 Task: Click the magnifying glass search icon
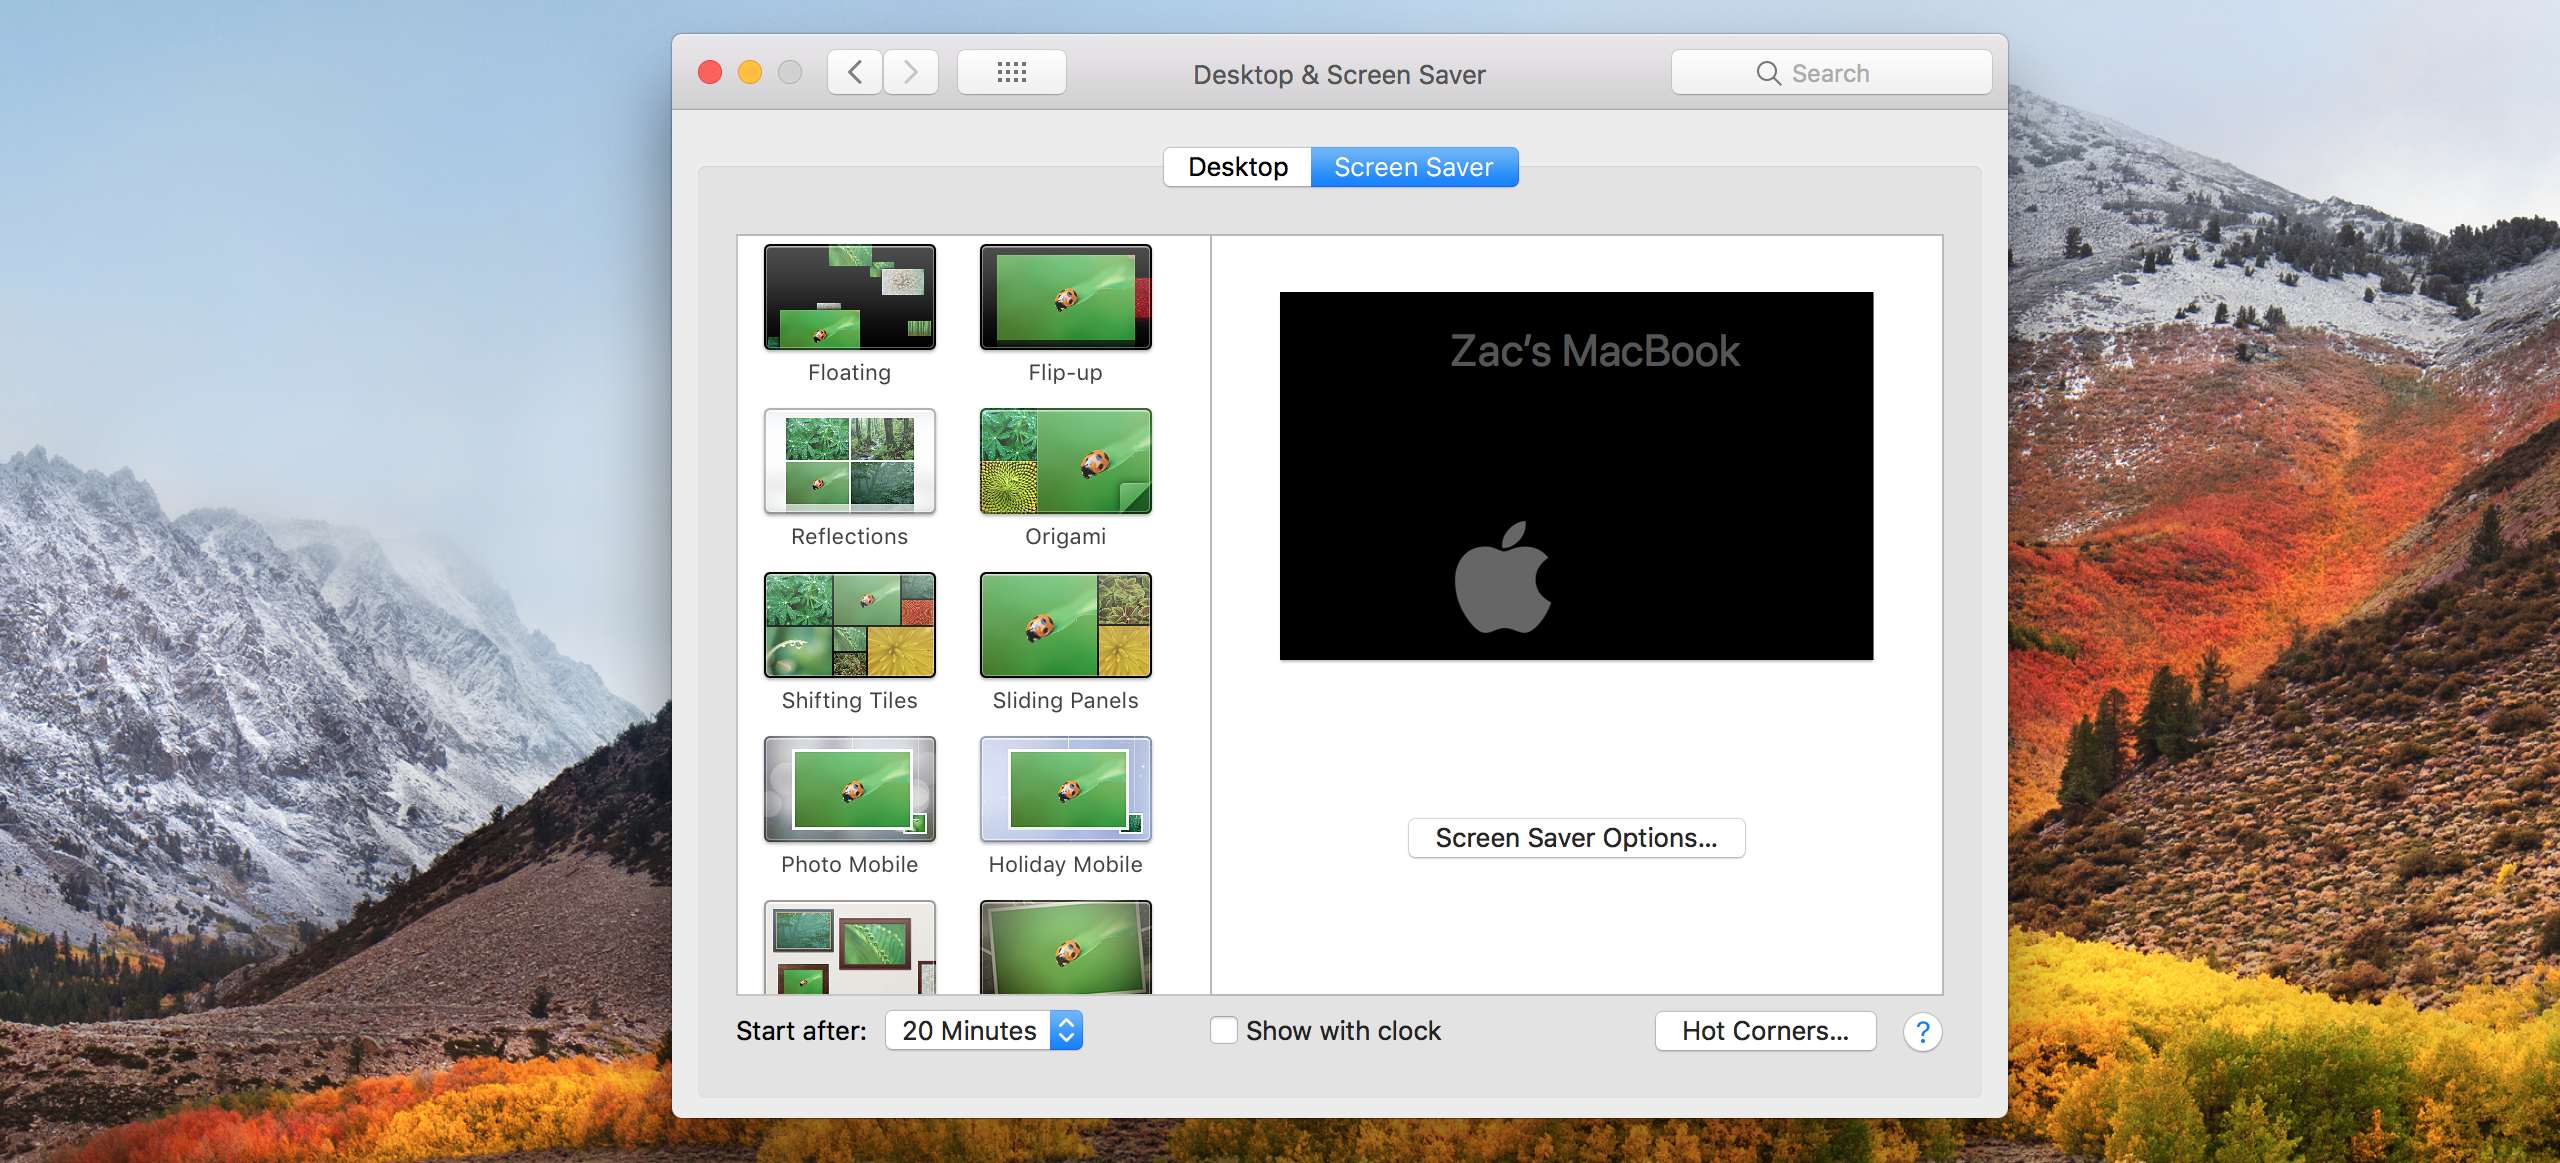tap(1768, 73)
